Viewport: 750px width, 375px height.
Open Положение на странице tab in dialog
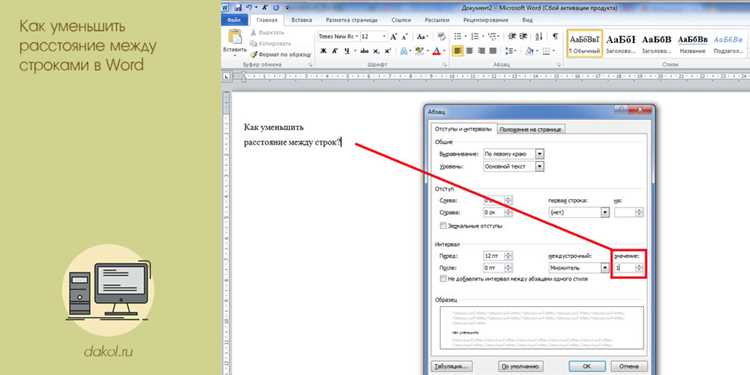click(531, 129)
